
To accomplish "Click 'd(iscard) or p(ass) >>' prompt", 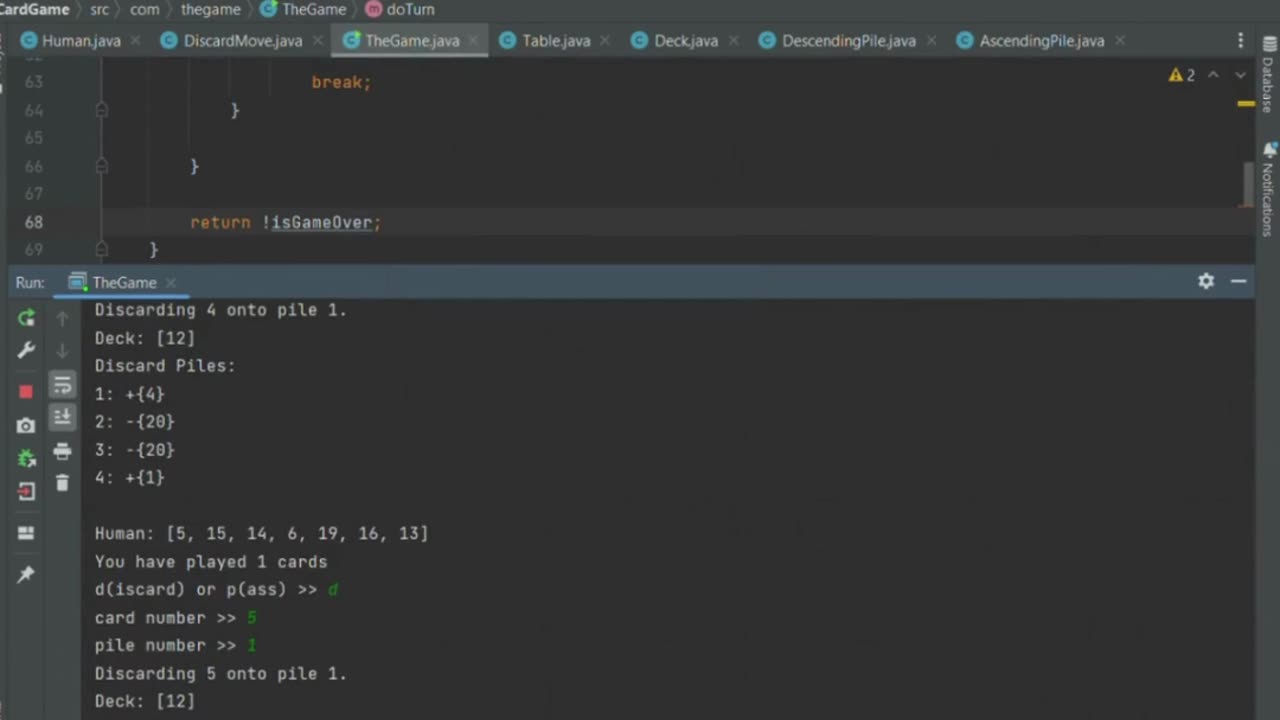I will (206, 590).
